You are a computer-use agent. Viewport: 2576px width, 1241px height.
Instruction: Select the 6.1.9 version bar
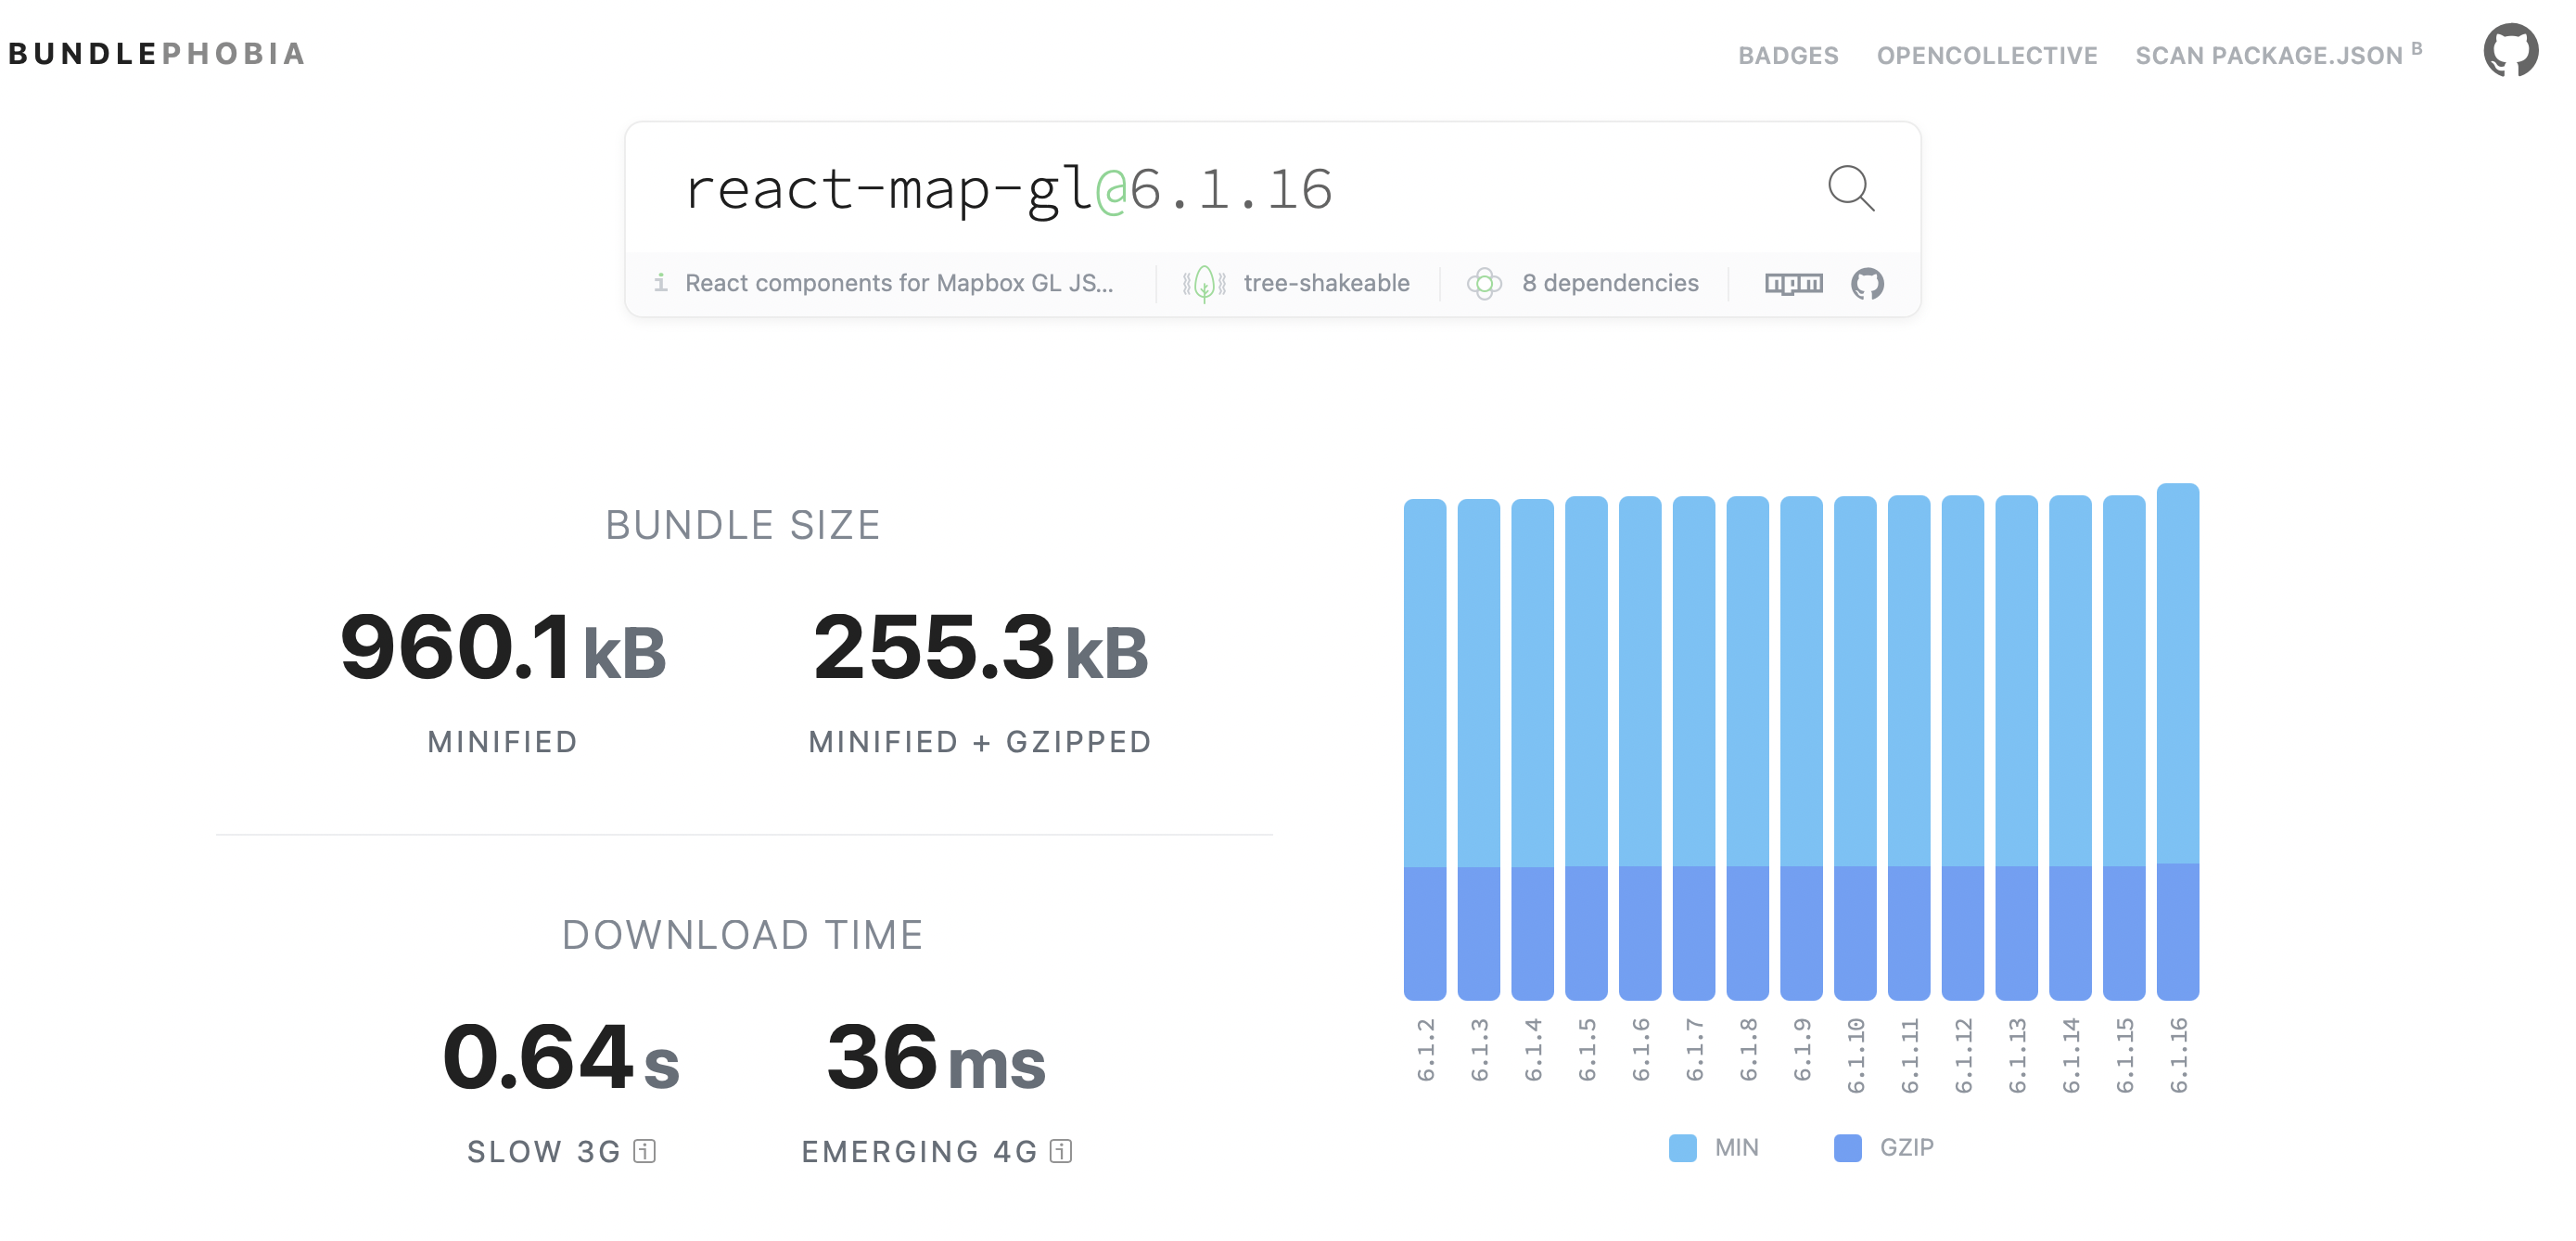(1802, 748)
